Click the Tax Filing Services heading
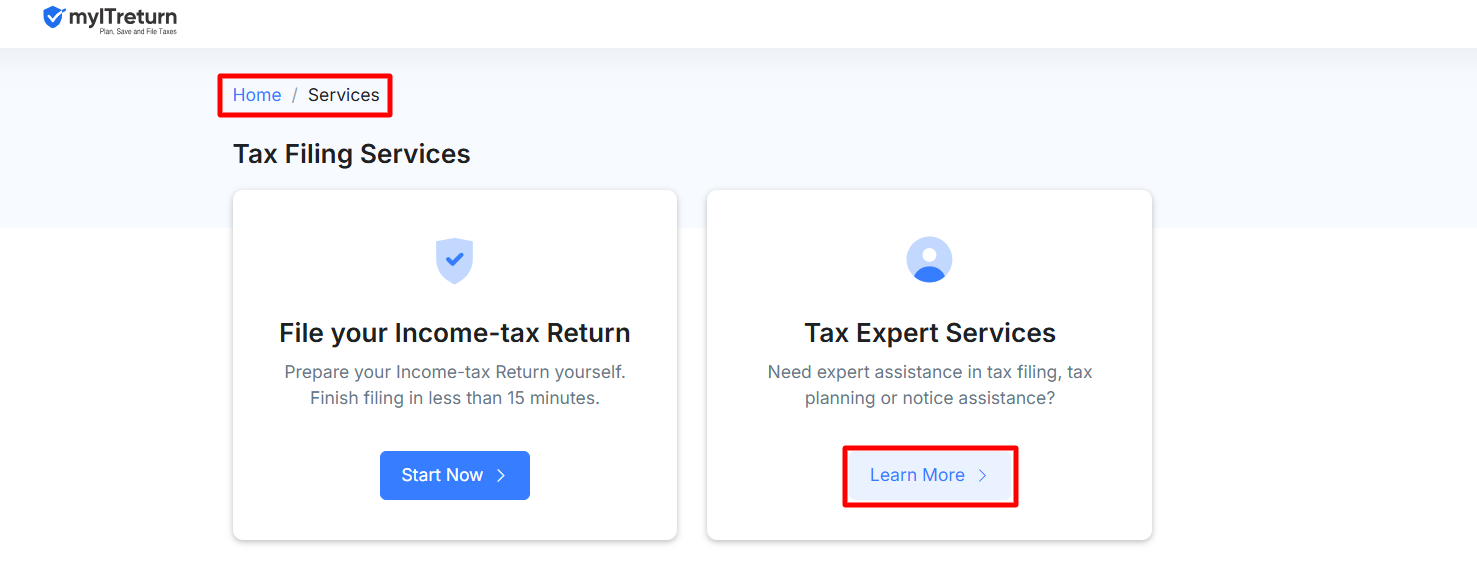This screenshot has height=572, width=1477. pyautogui.click(x=352, y=154)
